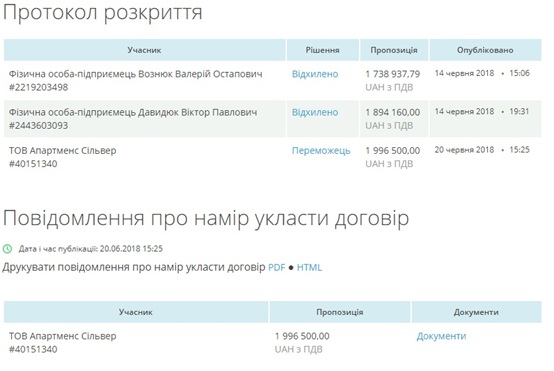The height and width of the screenshot is (371, 554).
Task: Open Відхилено decision for Давидюк Віктор Павлович
Action: pyautogui.click(x=315, y=112)
